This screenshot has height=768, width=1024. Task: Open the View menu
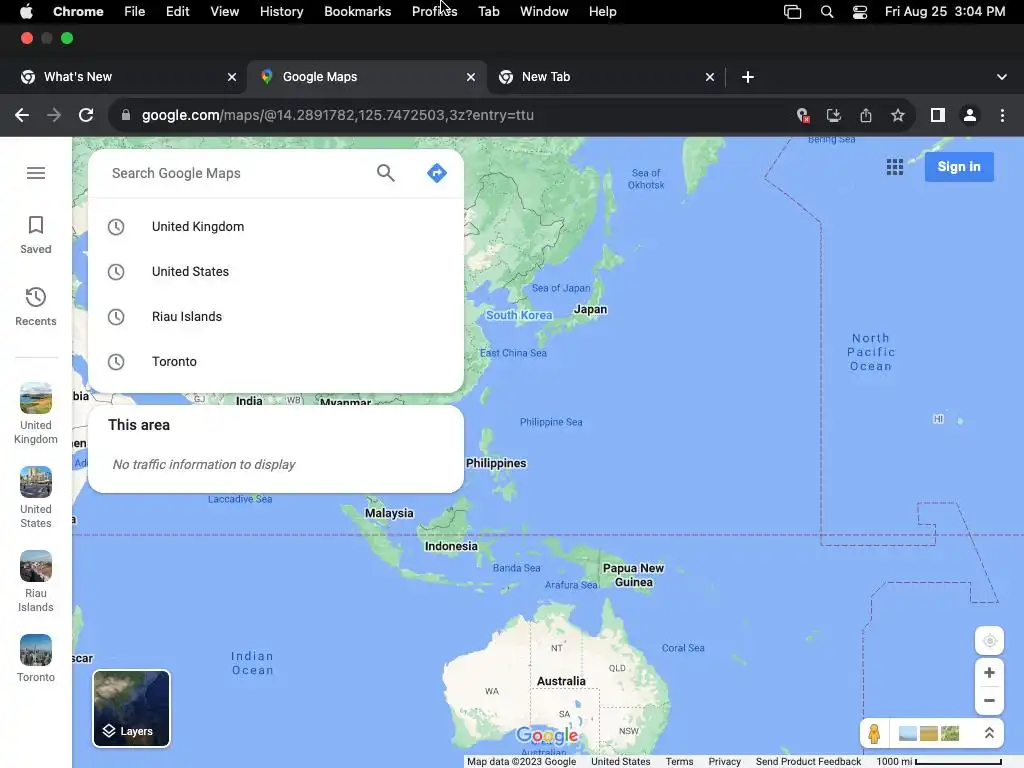click(225, 12)
